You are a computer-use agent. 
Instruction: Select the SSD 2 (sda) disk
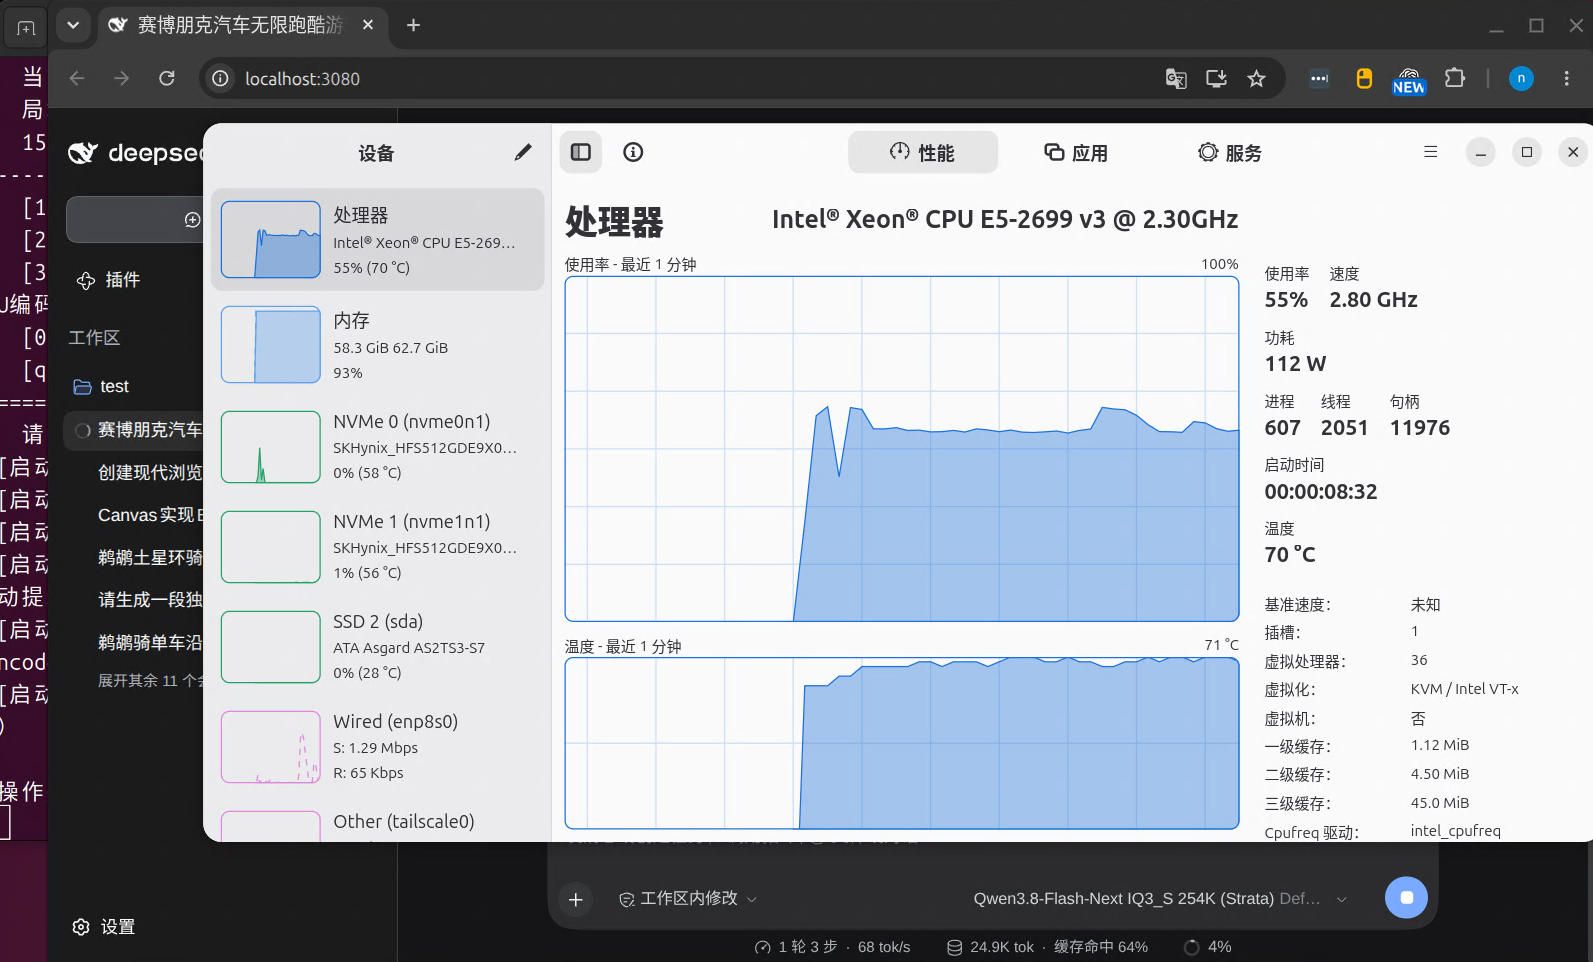[378, 646]
